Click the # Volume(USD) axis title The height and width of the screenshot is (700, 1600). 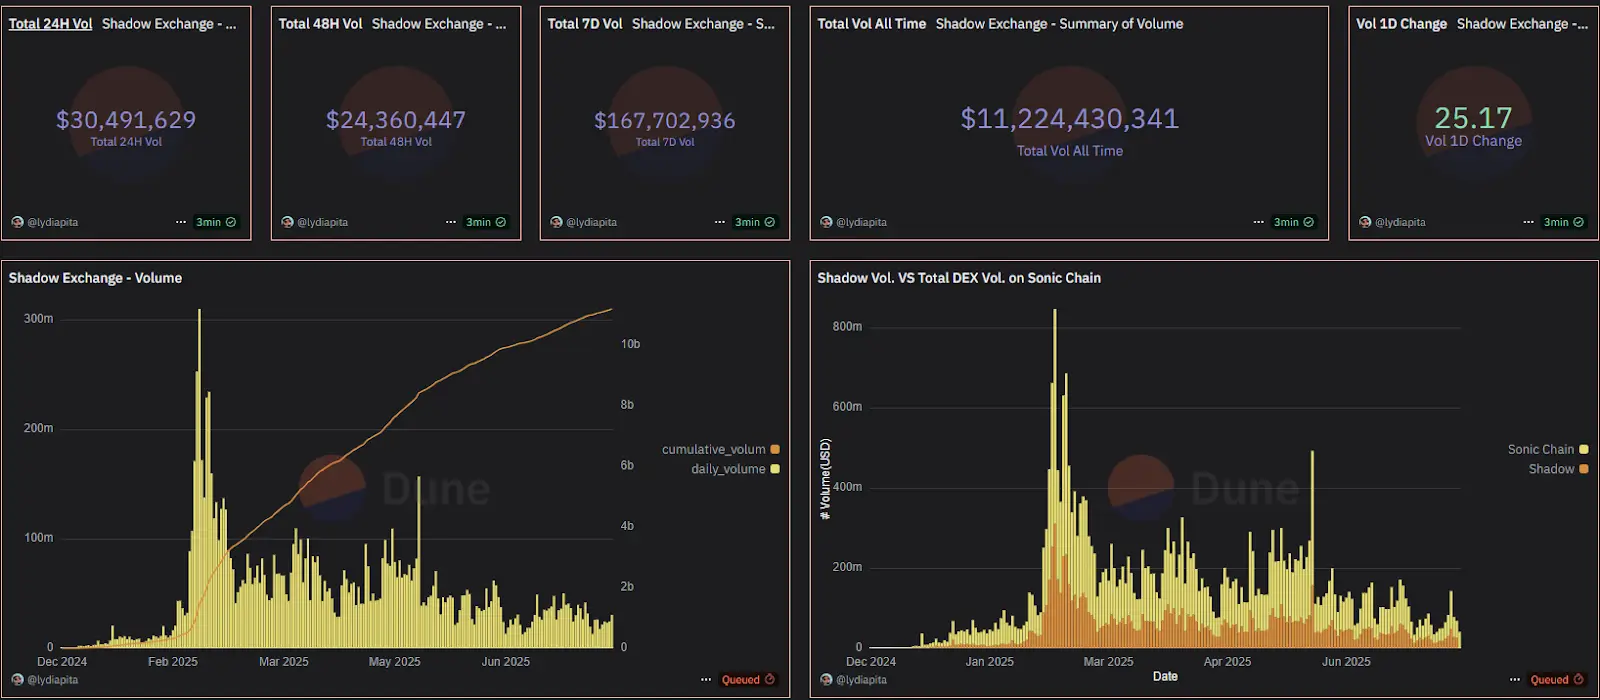825,479
